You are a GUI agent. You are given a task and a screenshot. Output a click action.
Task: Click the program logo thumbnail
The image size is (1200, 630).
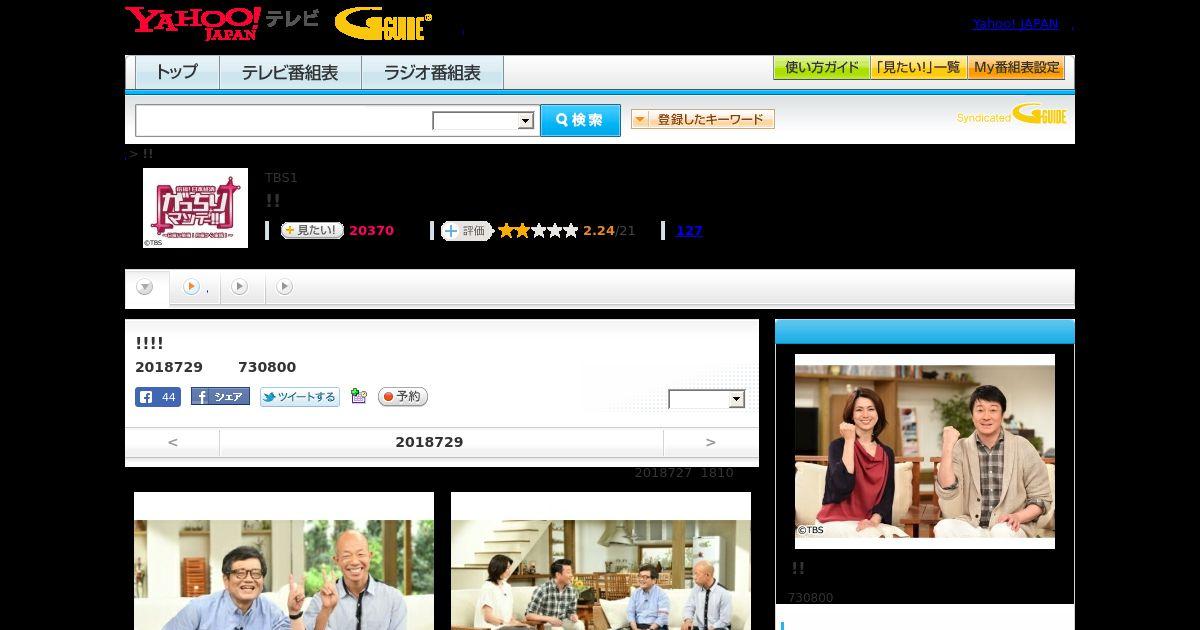click(195, 208)
